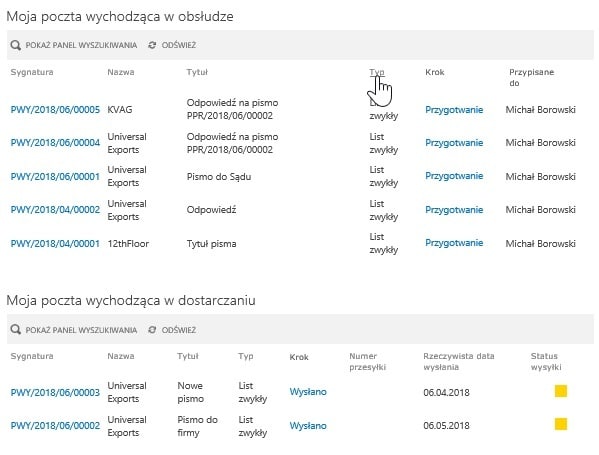Sort the lower table by Rzeczywista data wysłania
This screenshot has height=455, width=599.
tap(459, 361)
